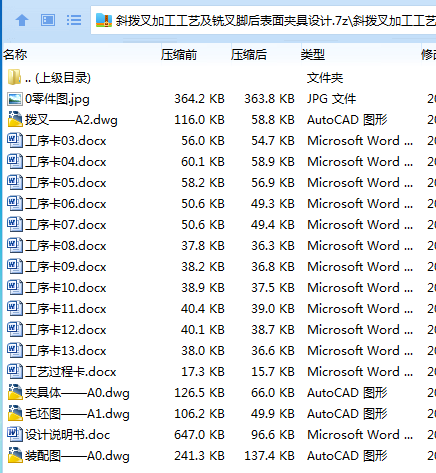Click the Word icon of 工序卡10.docx
The width and height of the screenshot is (436, 473).
tap(15, 287)
